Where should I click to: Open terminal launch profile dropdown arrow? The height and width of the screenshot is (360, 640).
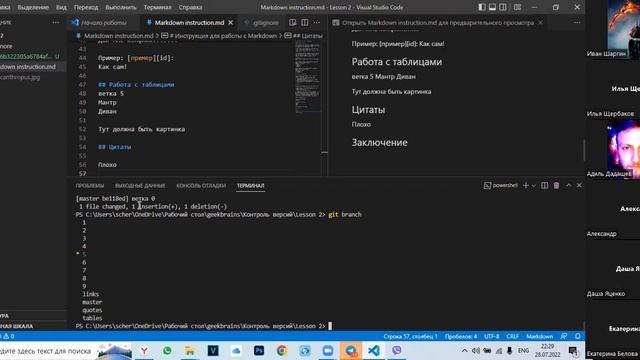click(x=533, y=186)
